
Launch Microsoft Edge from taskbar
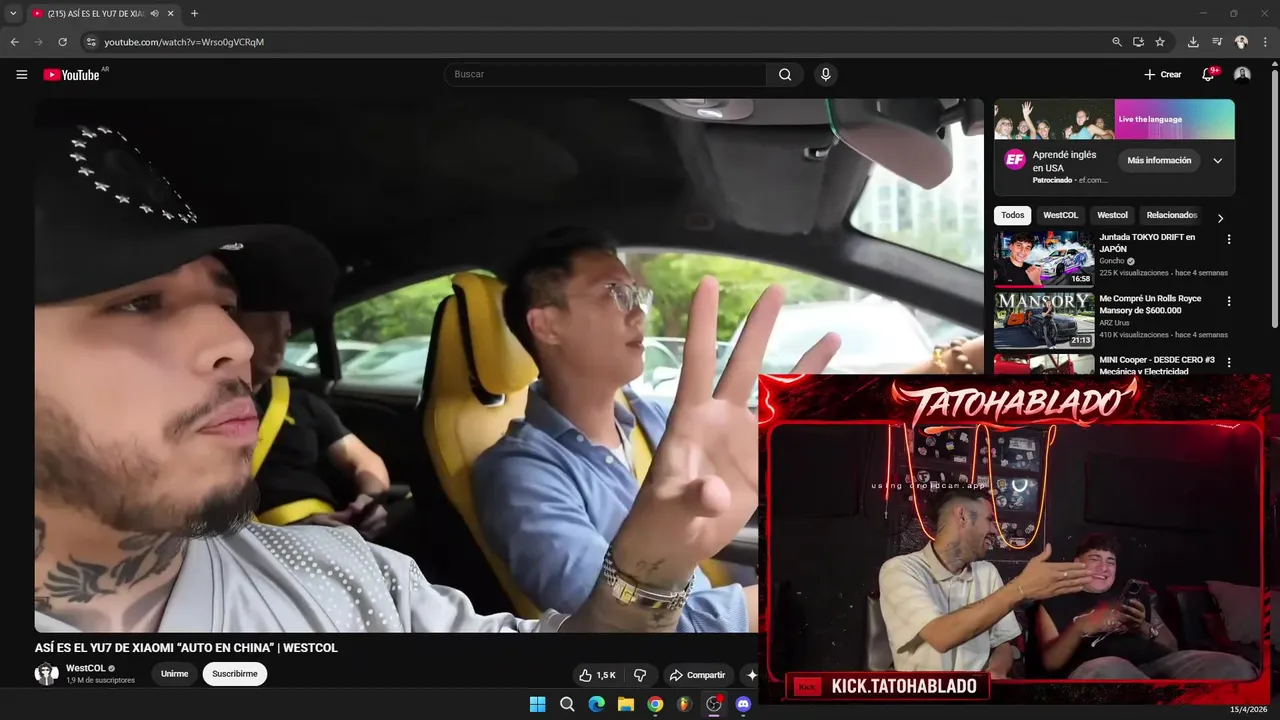point(596,704)
